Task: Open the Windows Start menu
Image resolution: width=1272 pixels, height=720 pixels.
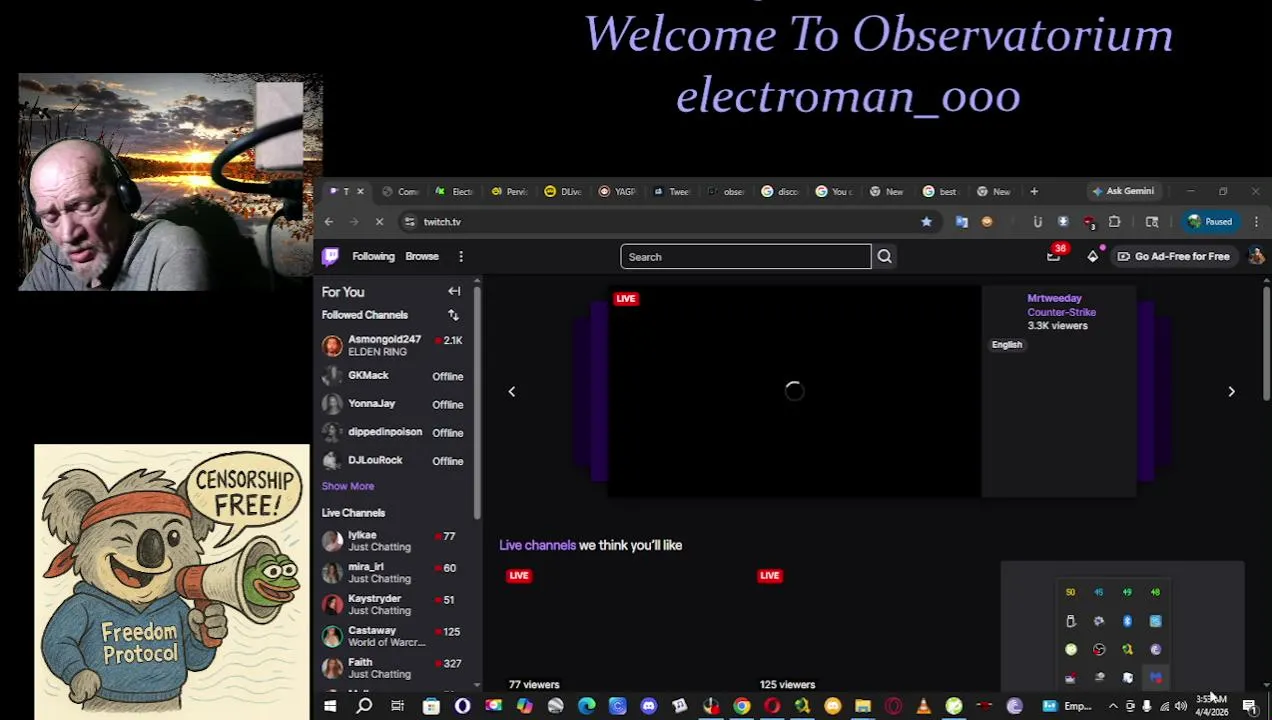Action: tap(330, 706)
